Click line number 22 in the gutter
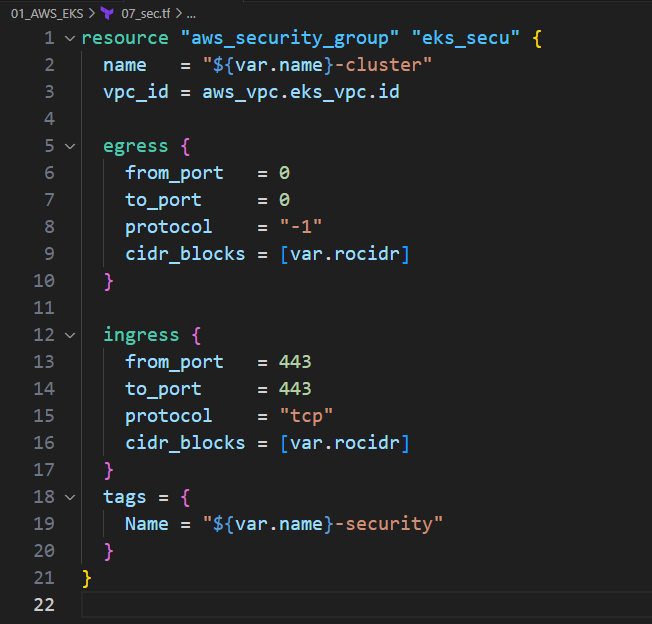 [x=44, y=605]
